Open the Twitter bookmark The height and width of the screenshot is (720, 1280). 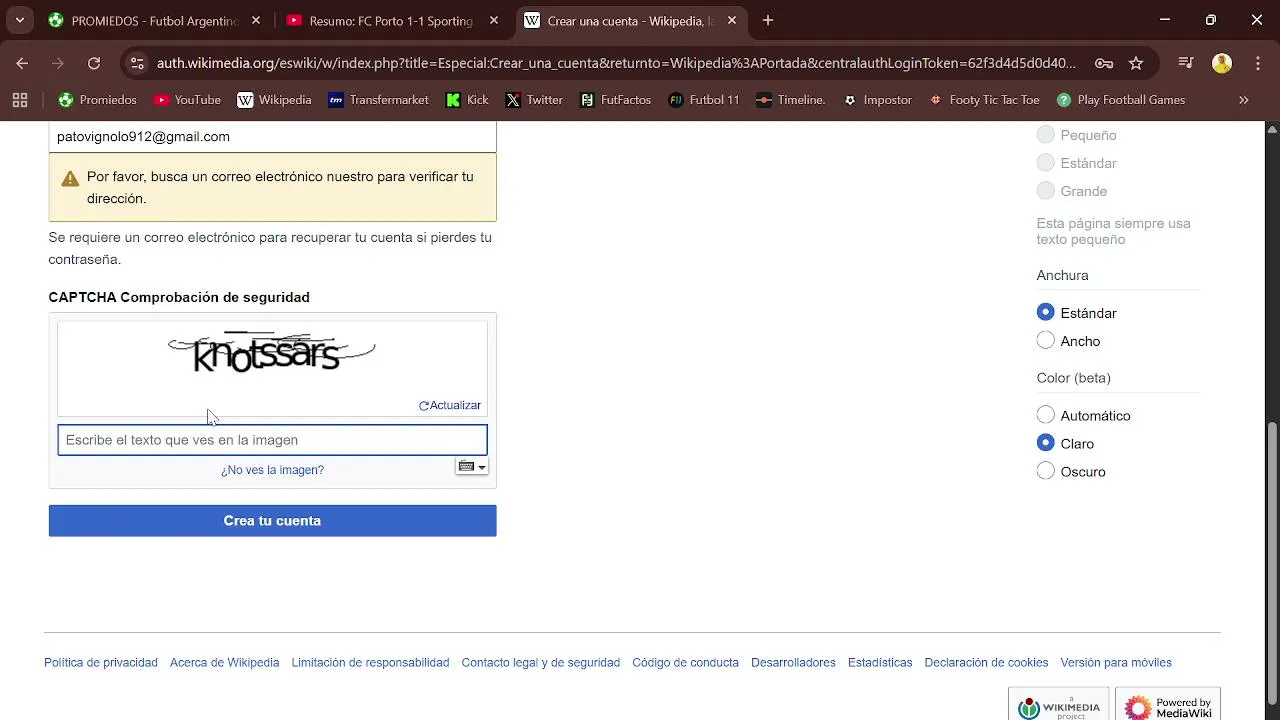point(534,100)
